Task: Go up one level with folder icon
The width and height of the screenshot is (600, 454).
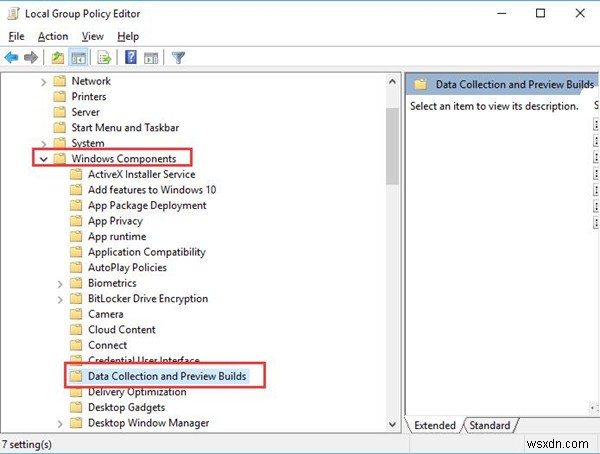Action: pos(58,58)
